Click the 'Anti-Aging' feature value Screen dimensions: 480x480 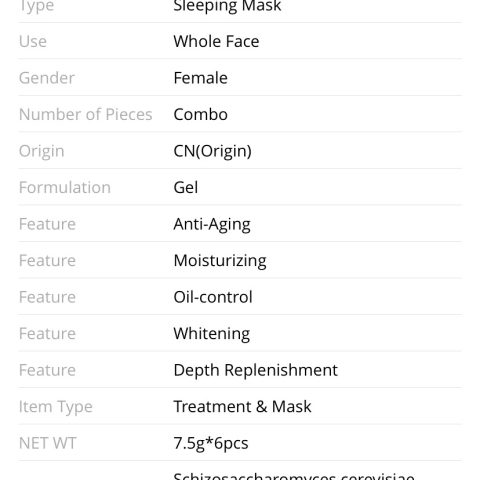click(212, 224)
